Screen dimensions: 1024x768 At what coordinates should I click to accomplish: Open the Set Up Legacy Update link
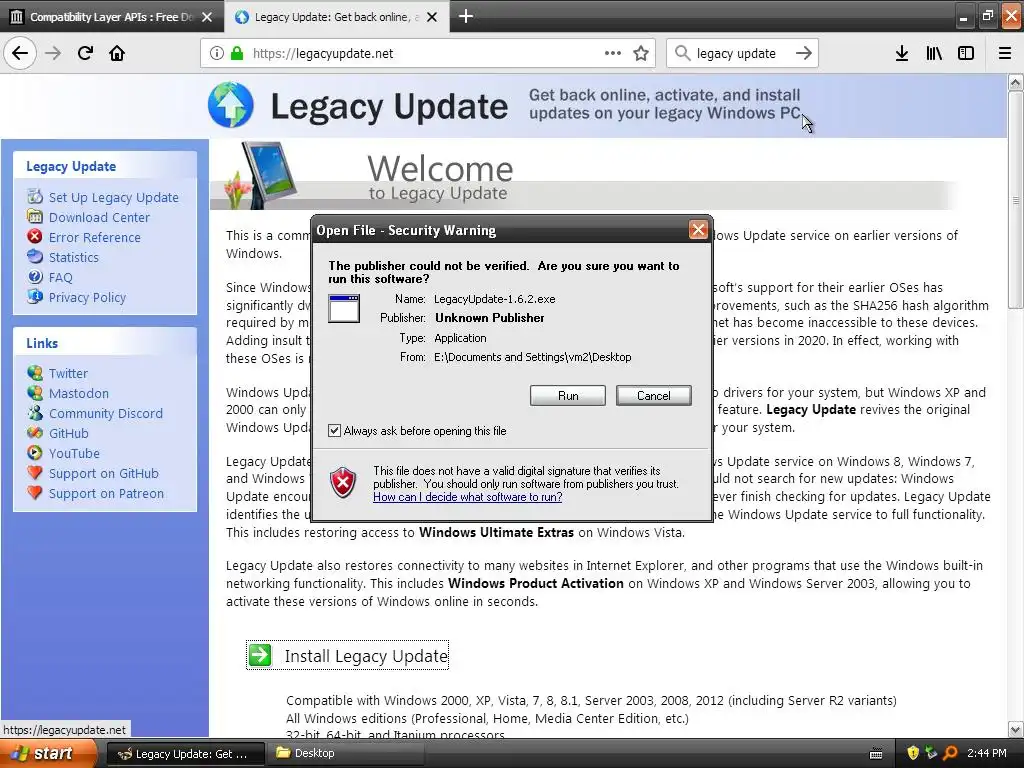[114, 197]
